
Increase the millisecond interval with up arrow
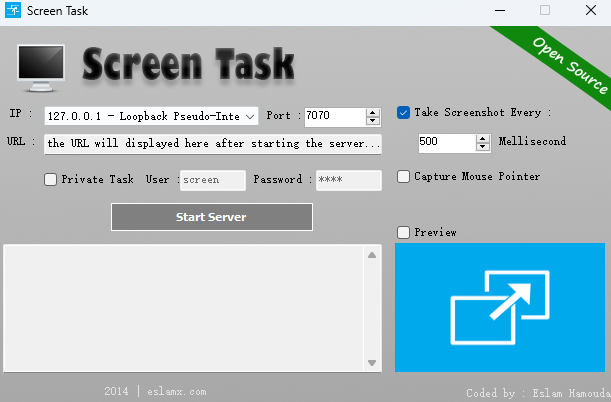(487, 137)
